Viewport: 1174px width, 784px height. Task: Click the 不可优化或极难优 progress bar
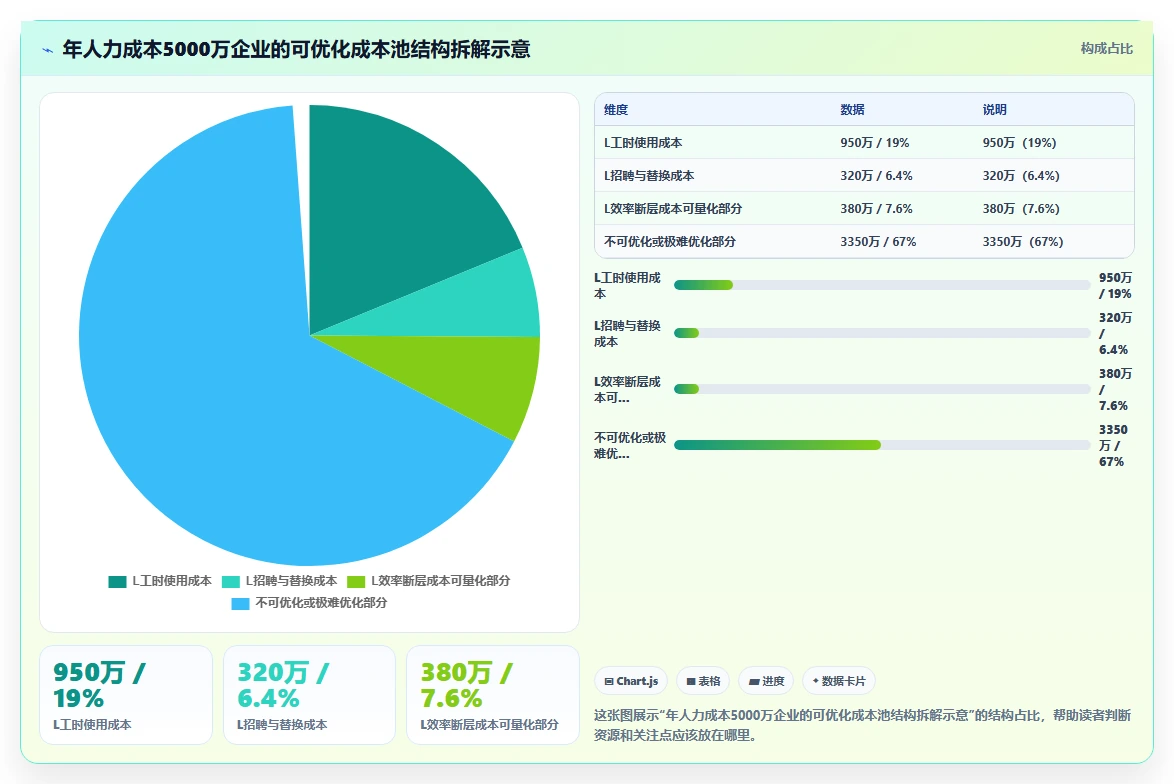(882, 445)
